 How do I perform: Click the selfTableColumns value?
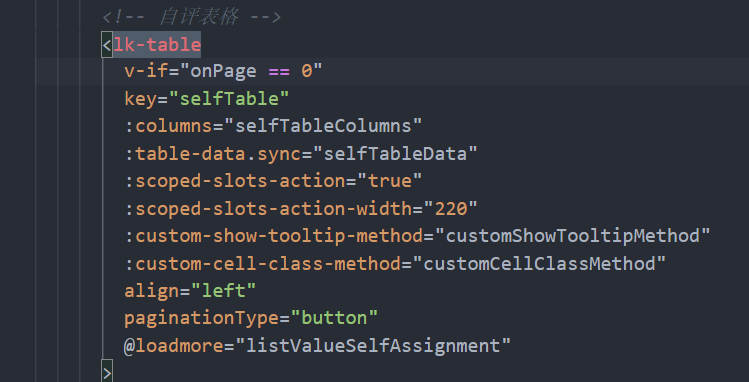click(x=323, y=127)
